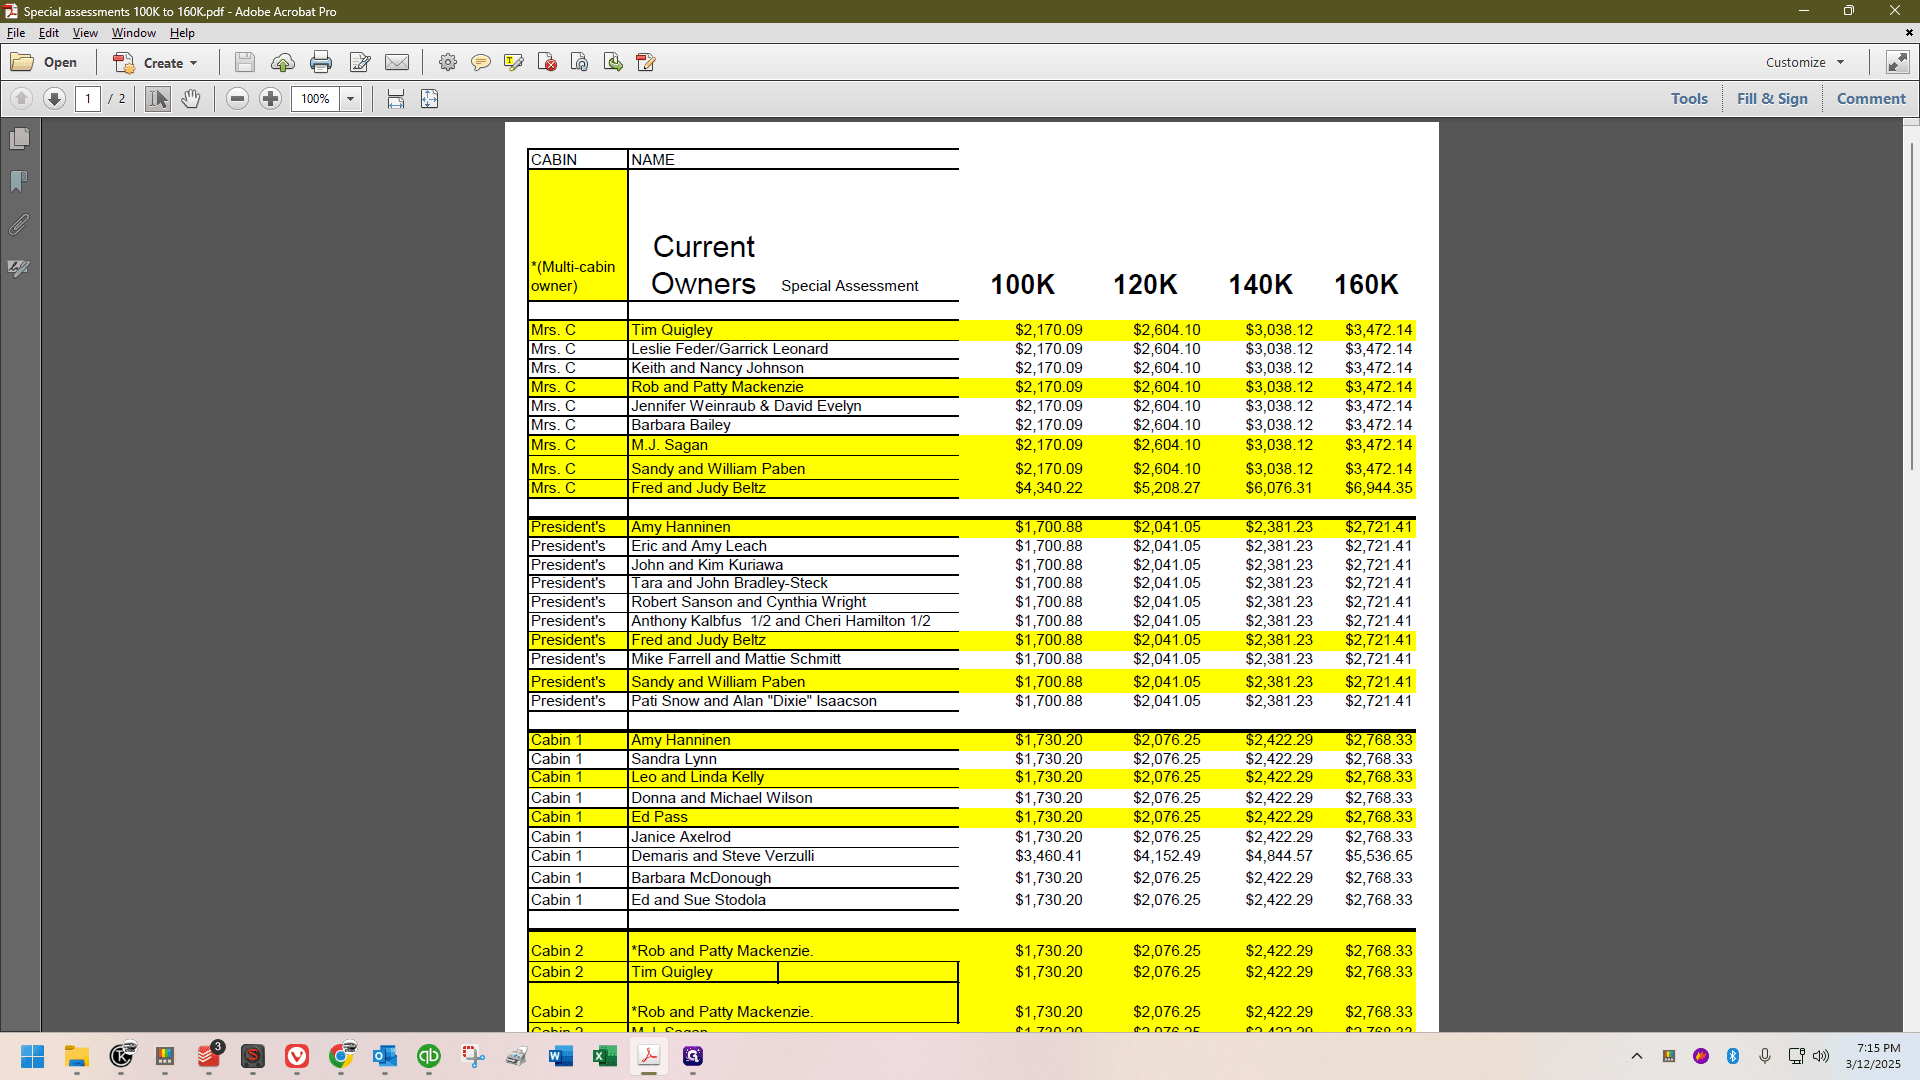Open the Attachments paperclip panel

coord(19,225)
